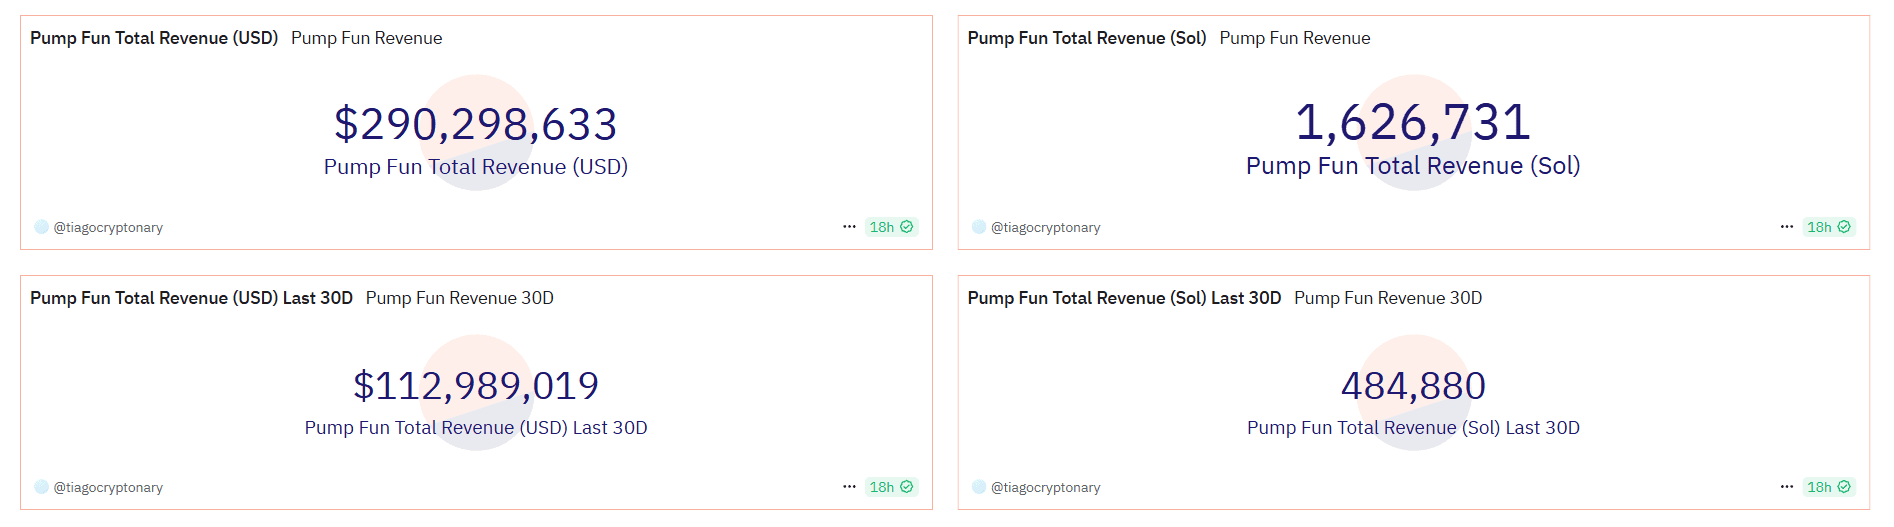Open the ellipsis menu on Total Revenue (Sol) panel
The image size is (1894, 527).
click(1786, 227)
